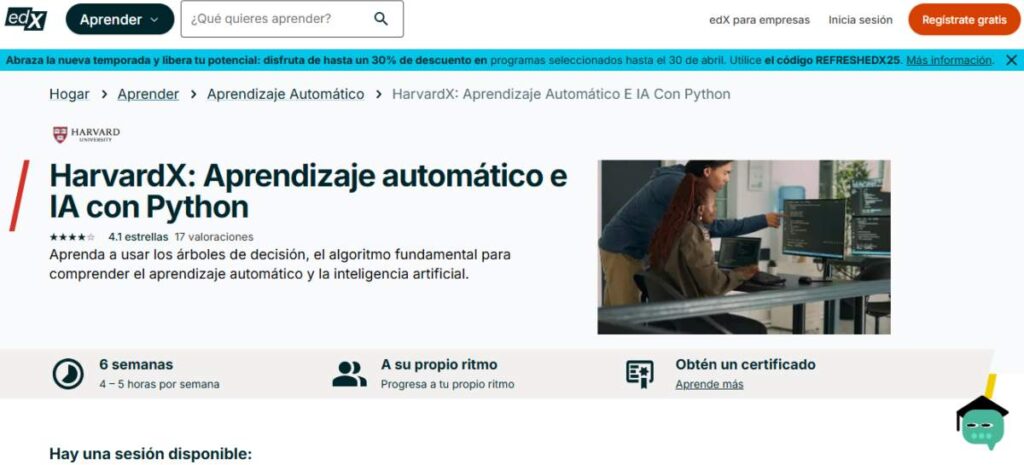Open edX para empresas link

tap(759, 20)
